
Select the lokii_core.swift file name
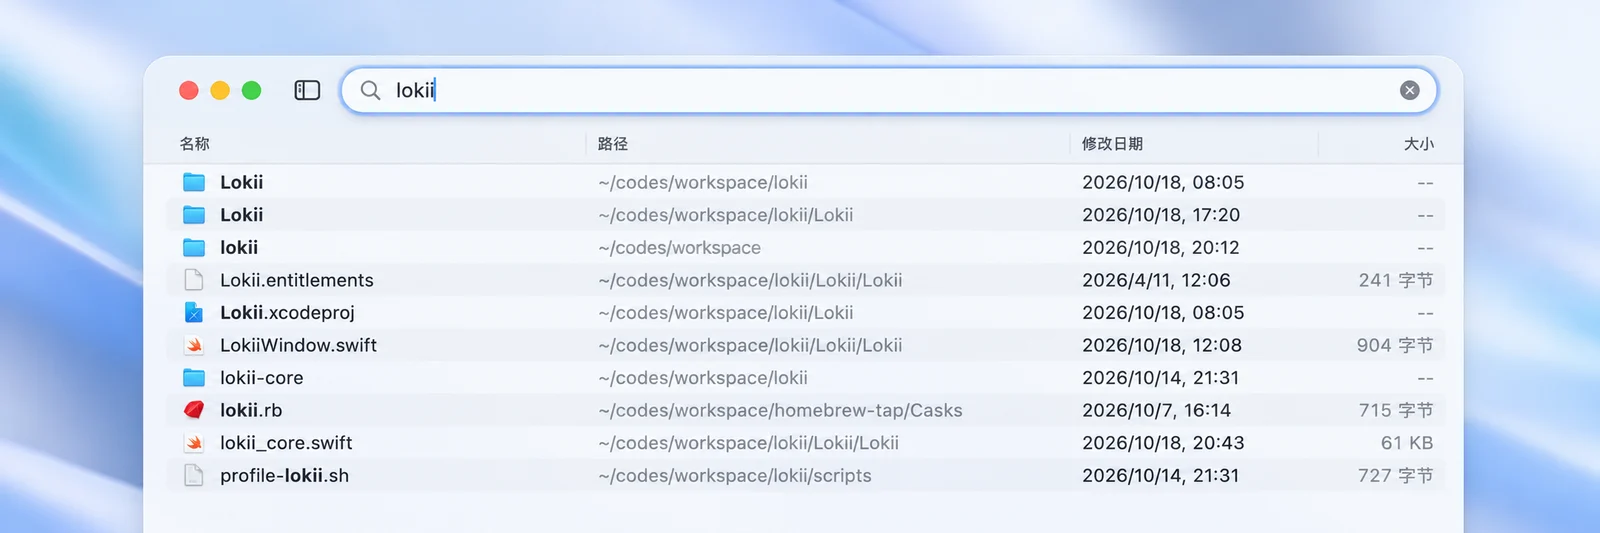pyautogui.click(x=286, y=443)
